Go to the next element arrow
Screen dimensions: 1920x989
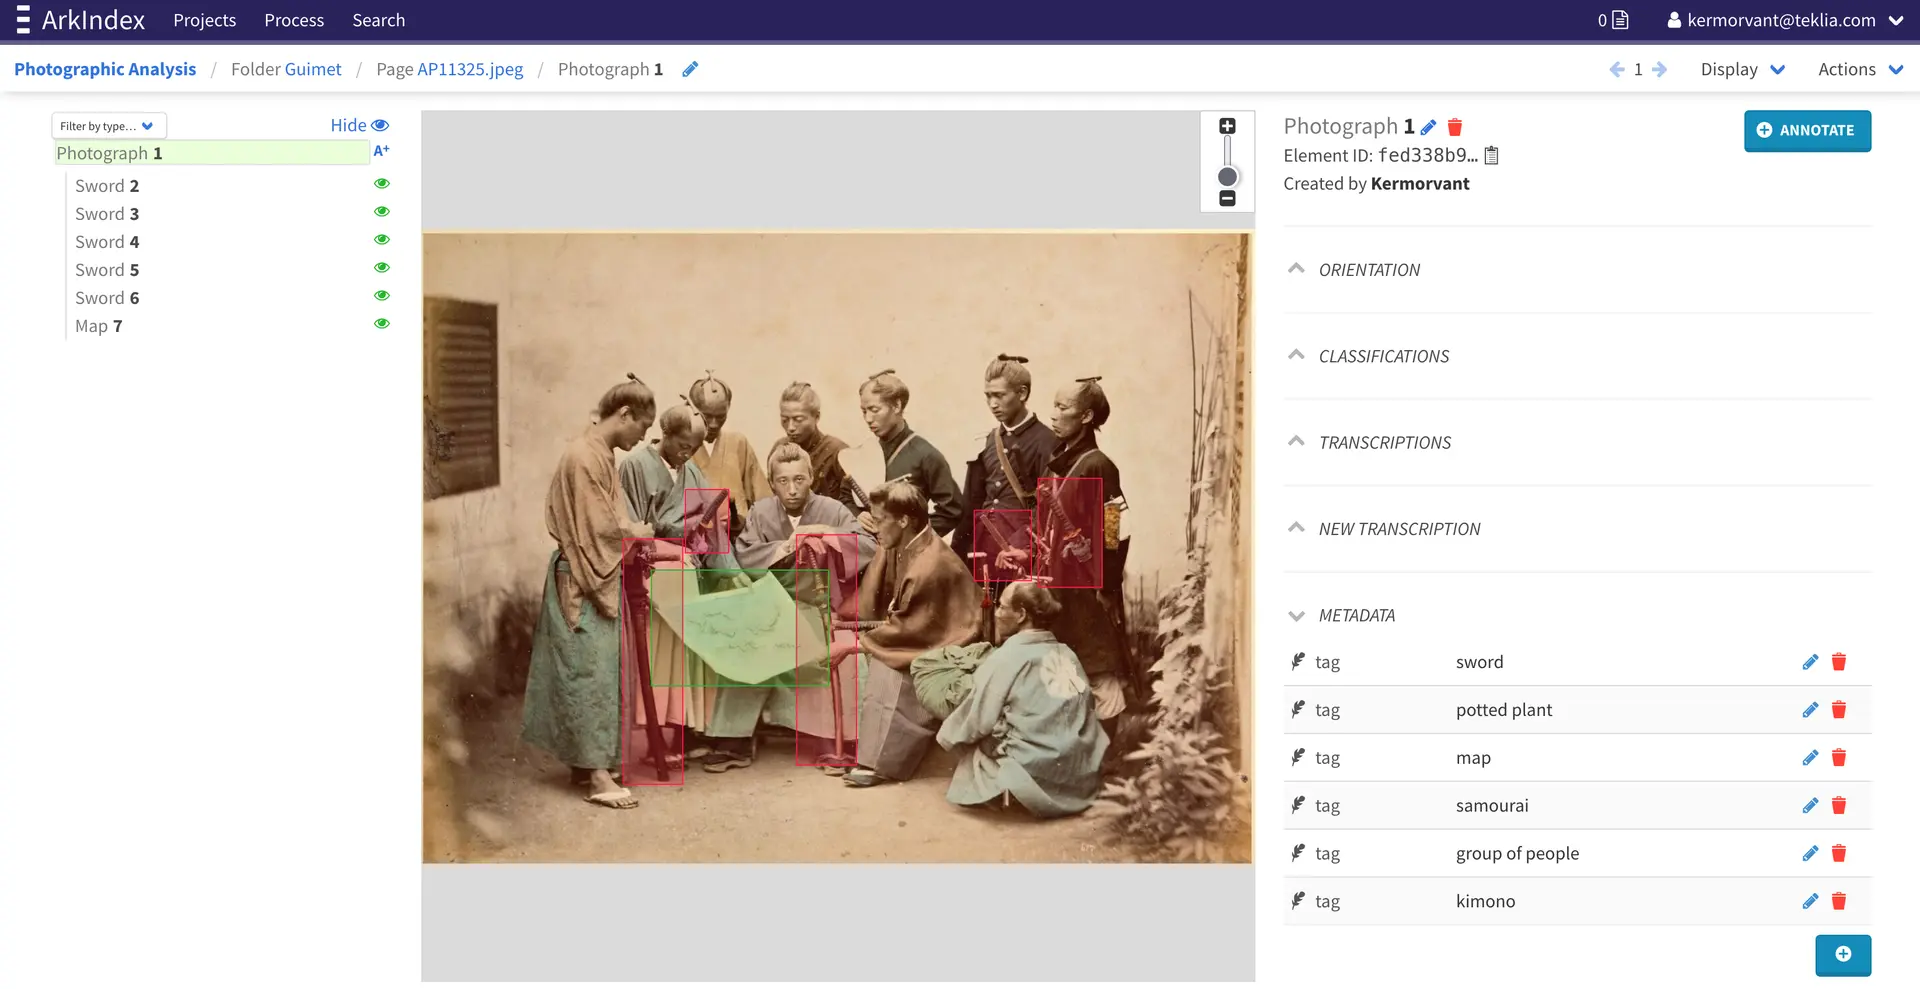click(x=1660, y=69)
